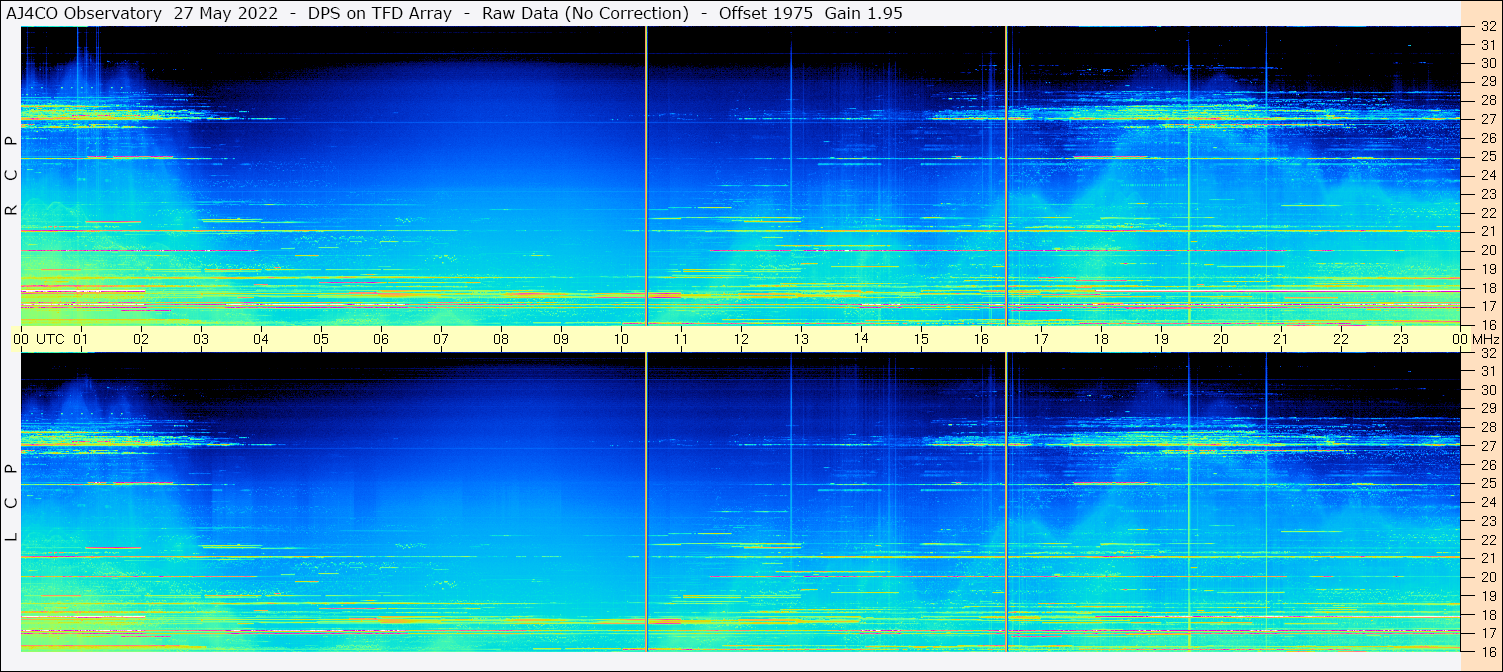
Task: Select the 16 hour tick label
Action: pos(981,339)
